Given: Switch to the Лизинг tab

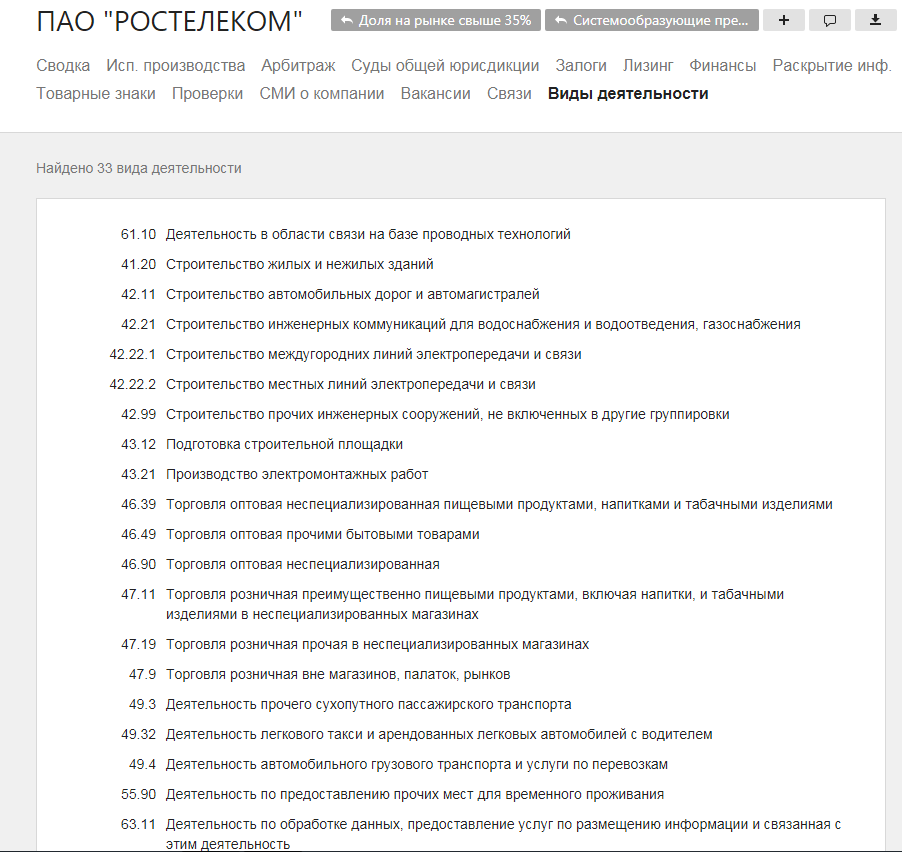Looking at the screenshot, I should pos(648,66).
